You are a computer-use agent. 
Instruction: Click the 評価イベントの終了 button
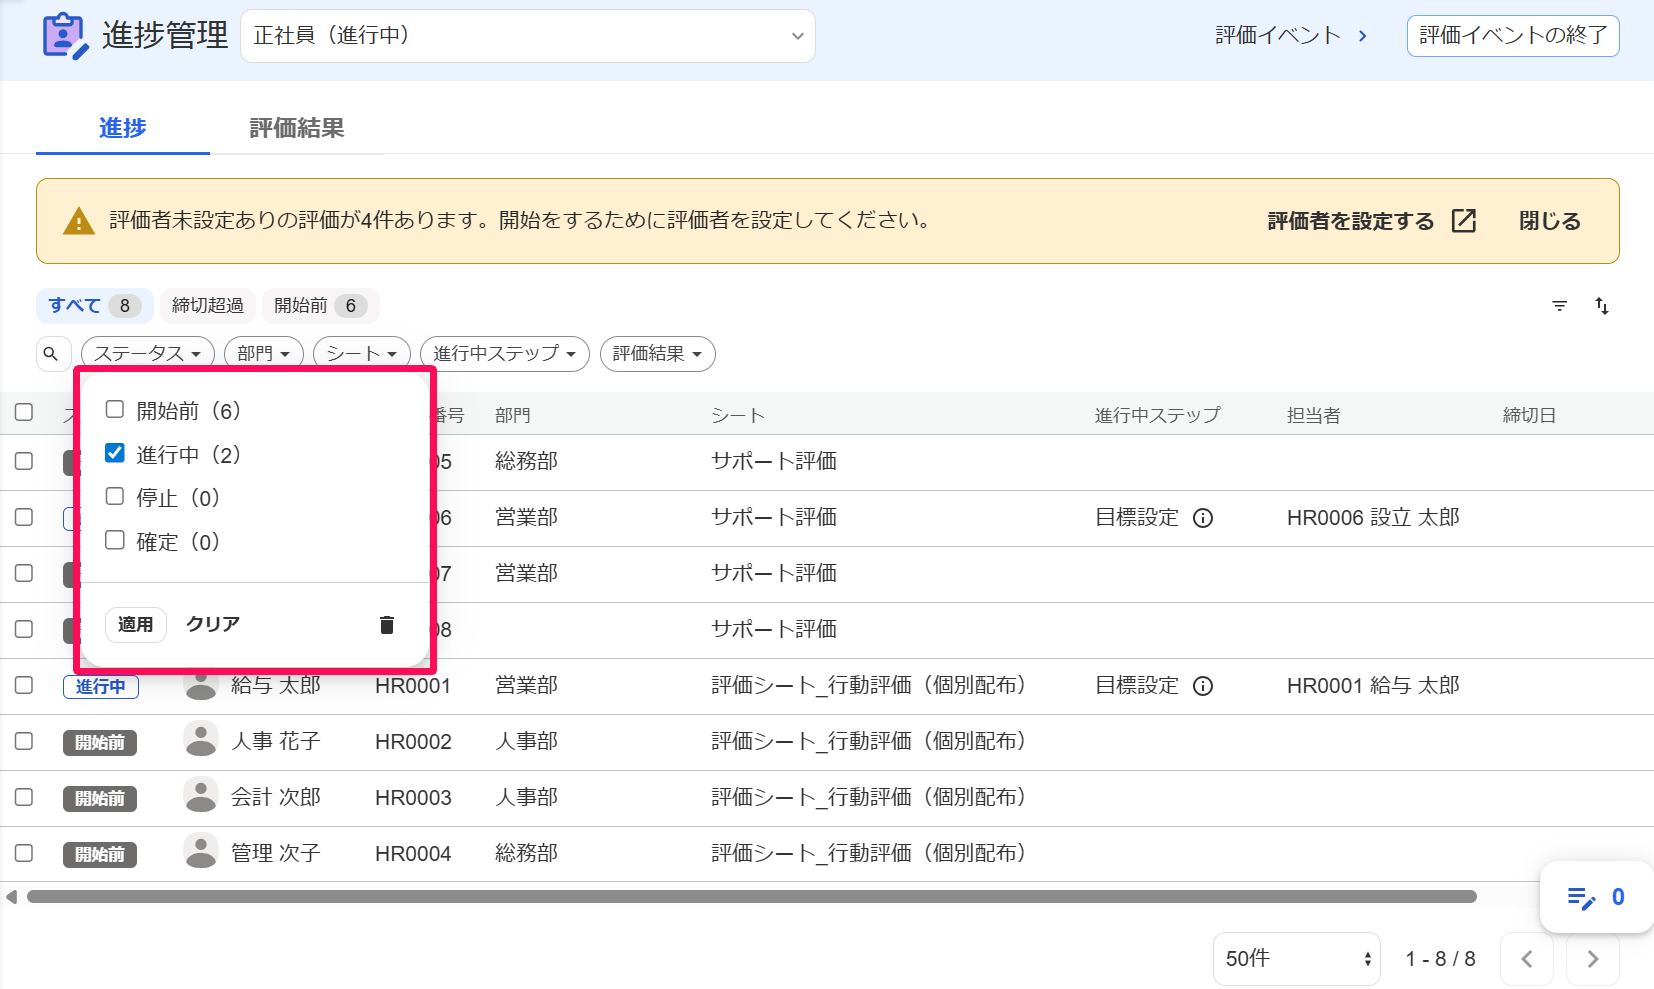coord(1513,36)
